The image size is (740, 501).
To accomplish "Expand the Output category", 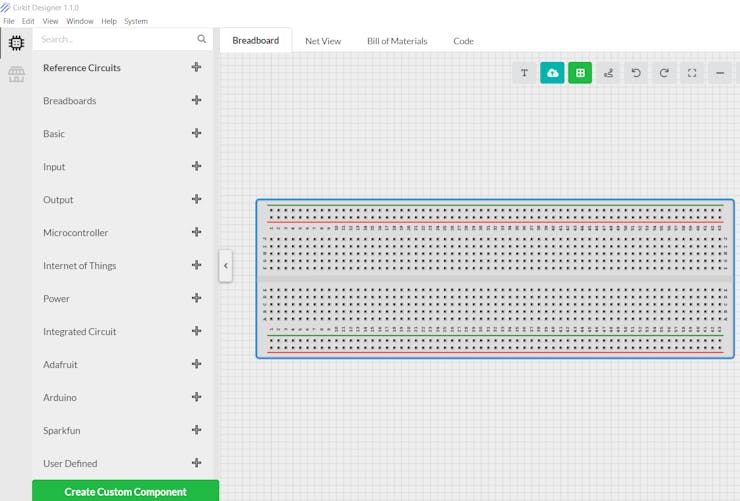I will 197,199.
